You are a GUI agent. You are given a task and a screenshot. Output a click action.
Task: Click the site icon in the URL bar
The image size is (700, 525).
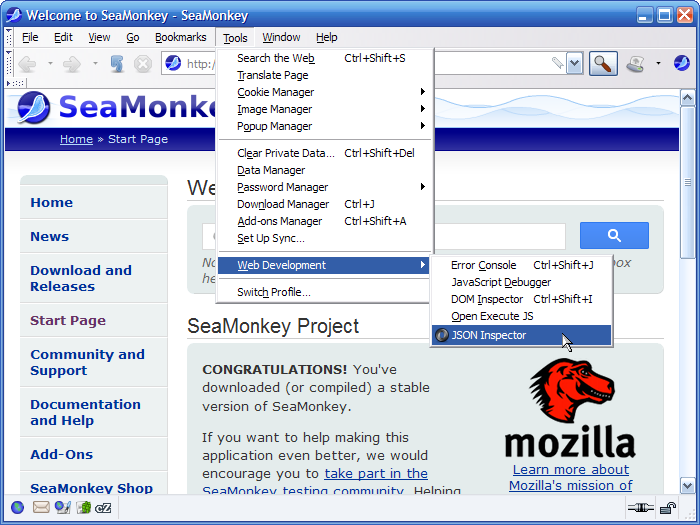click(173, 63)
